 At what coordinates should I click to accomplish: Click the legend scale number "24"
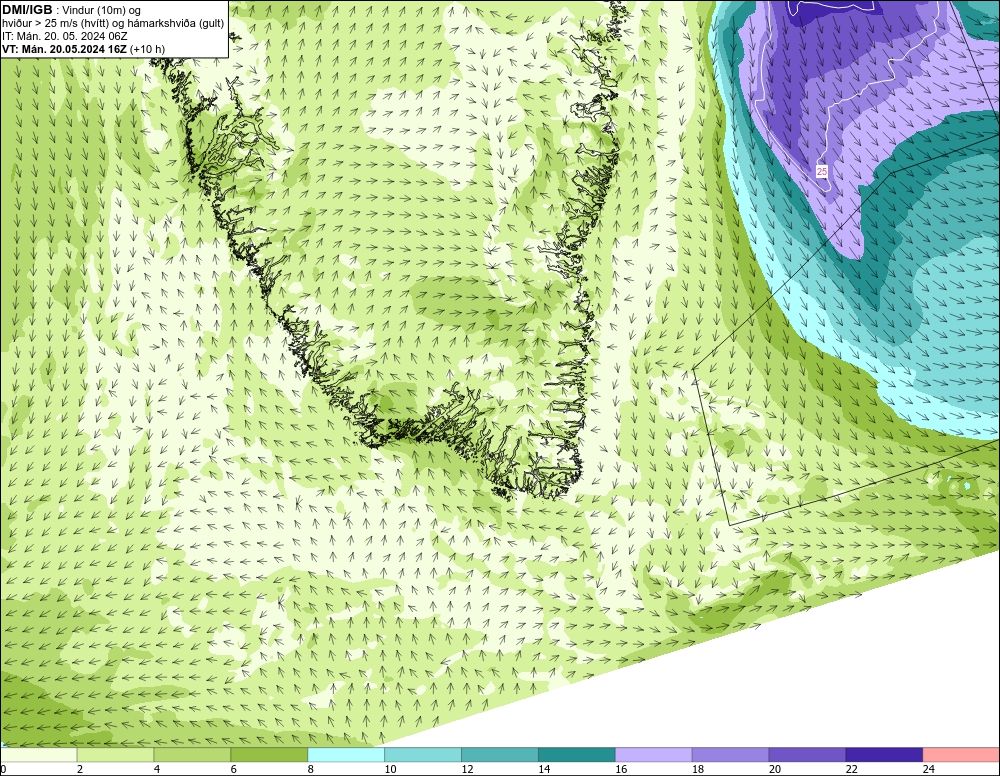928,769
